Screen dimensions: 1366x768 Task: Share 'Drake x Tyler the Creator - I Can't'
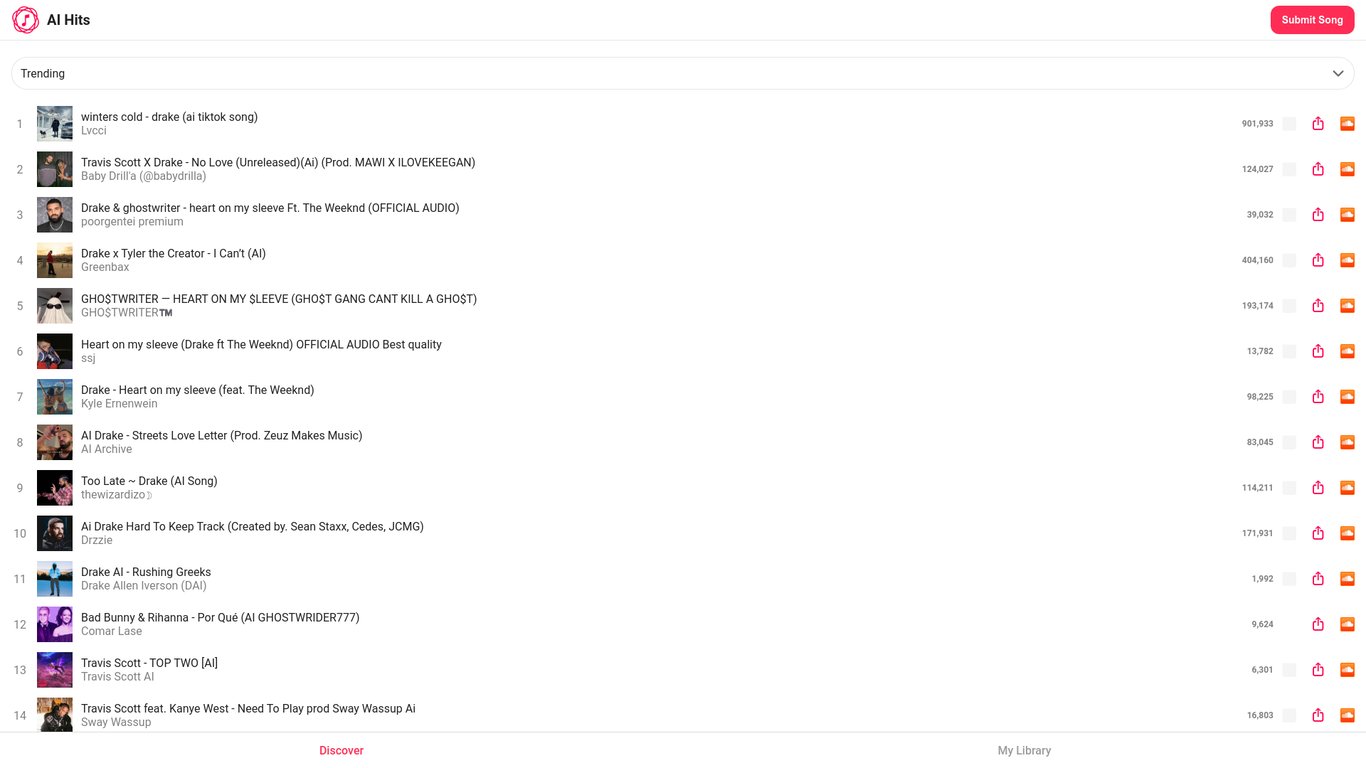tap(1318, 260)
